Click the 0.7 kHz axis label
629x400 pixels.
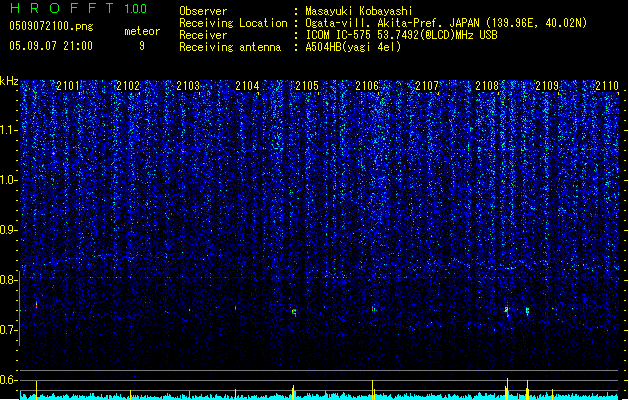tap(9, 330)
